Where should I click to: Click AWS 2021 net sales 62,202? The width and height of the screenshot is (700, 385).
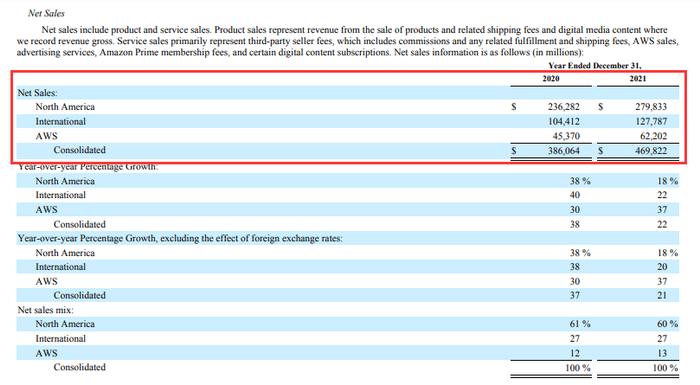pyautogui.click(x=654, y=136)
